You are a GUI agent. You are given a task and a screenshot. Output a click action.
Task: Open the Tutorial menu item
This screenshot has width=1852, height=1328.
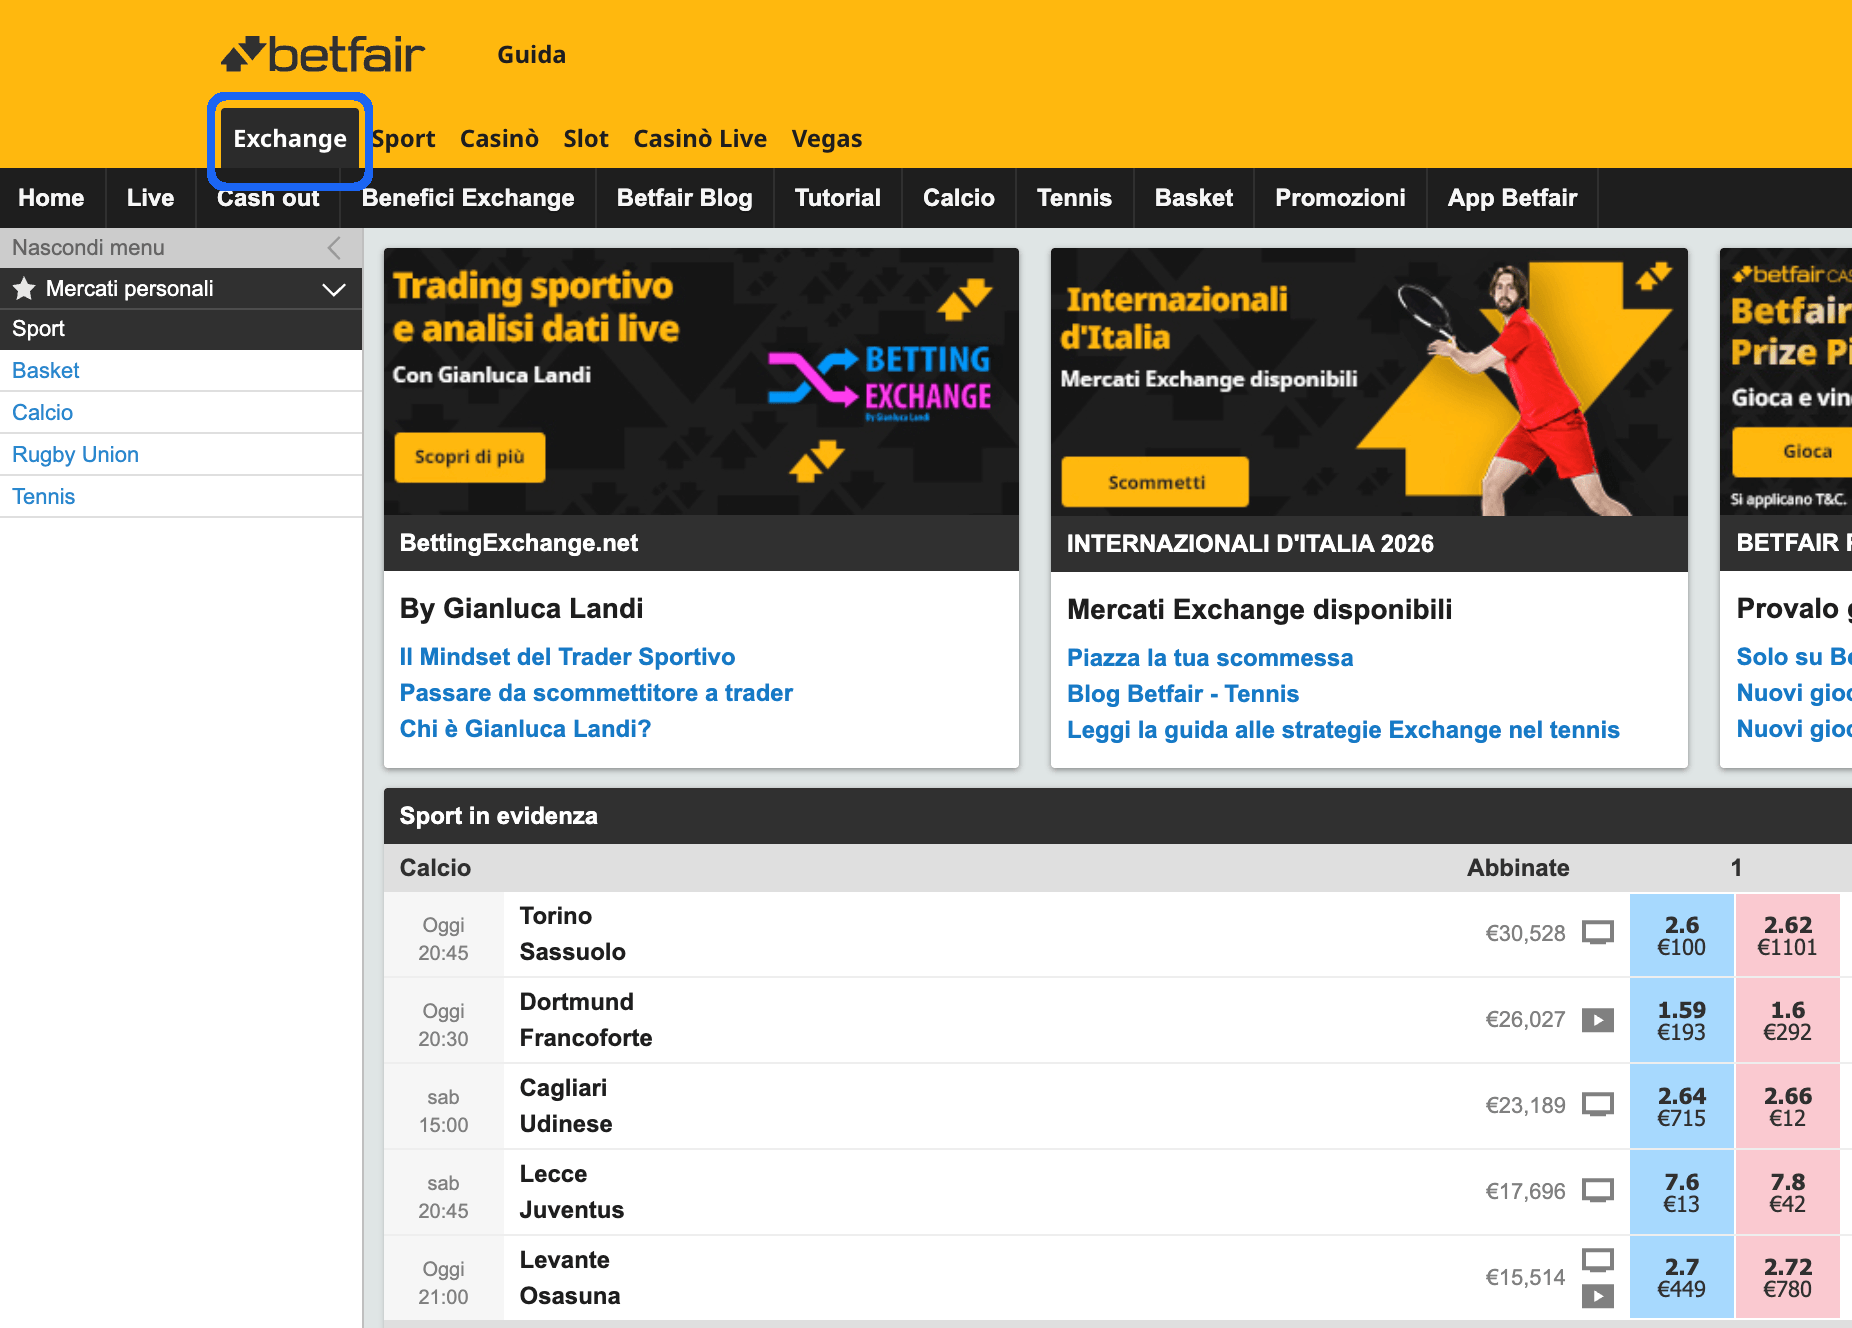pos(838,198)
